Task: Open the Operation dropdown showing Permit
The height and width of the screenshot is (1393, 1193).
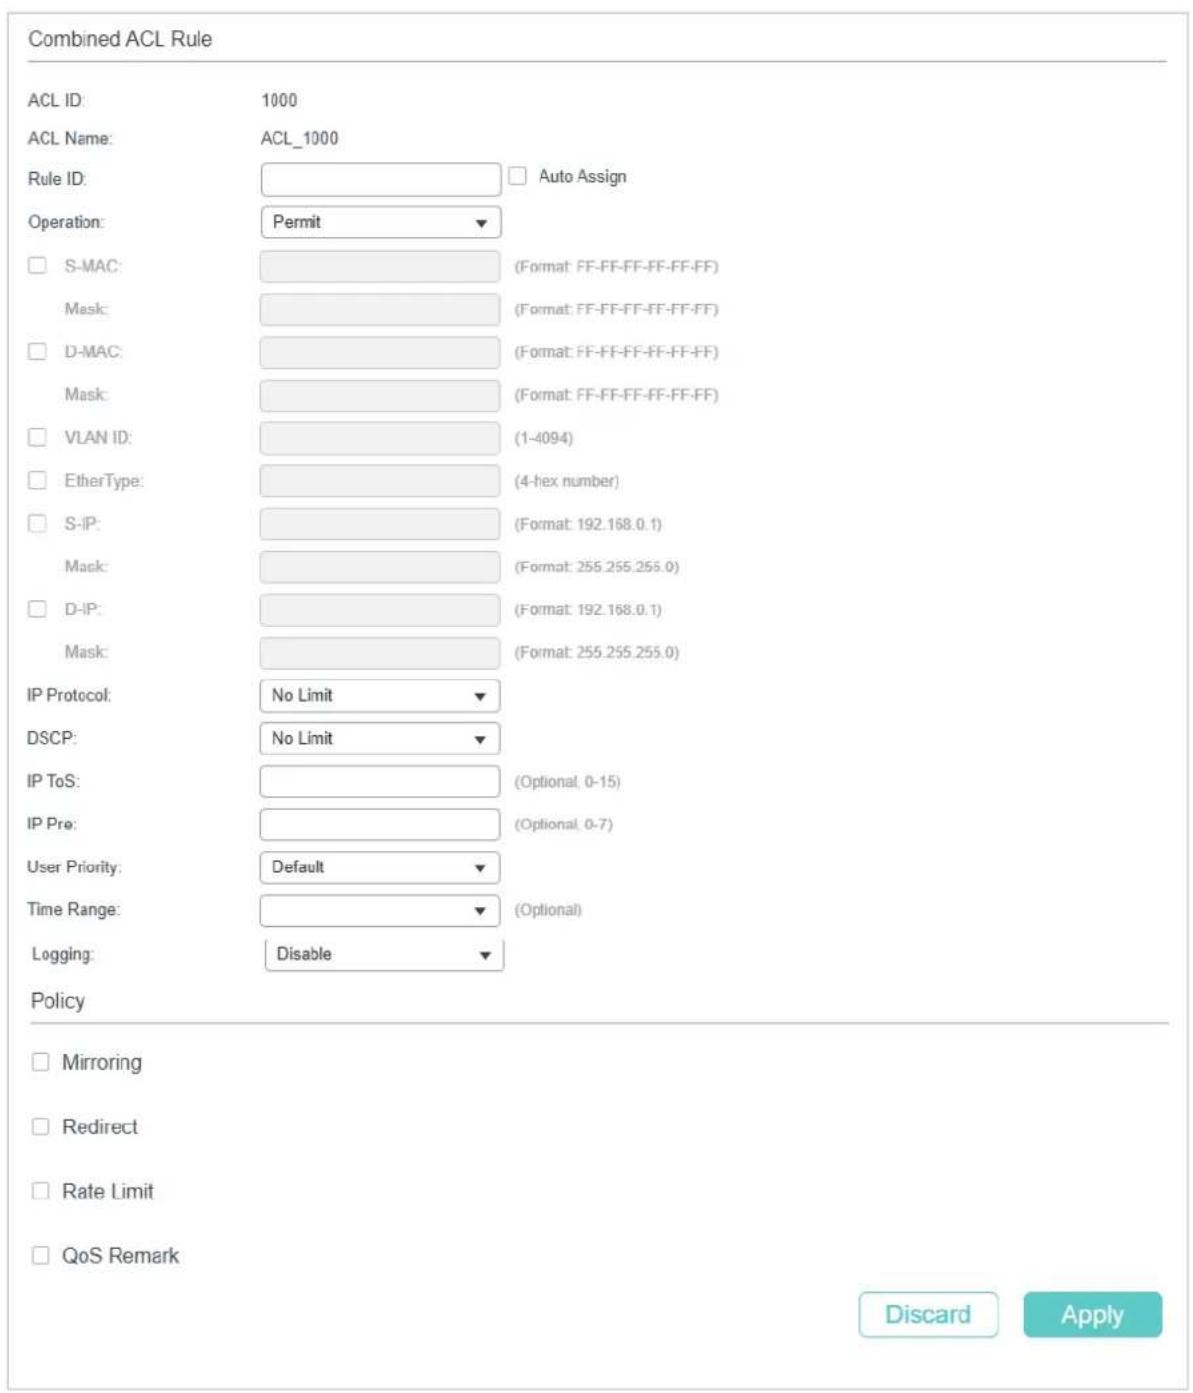Action: [x=380, y=222]
